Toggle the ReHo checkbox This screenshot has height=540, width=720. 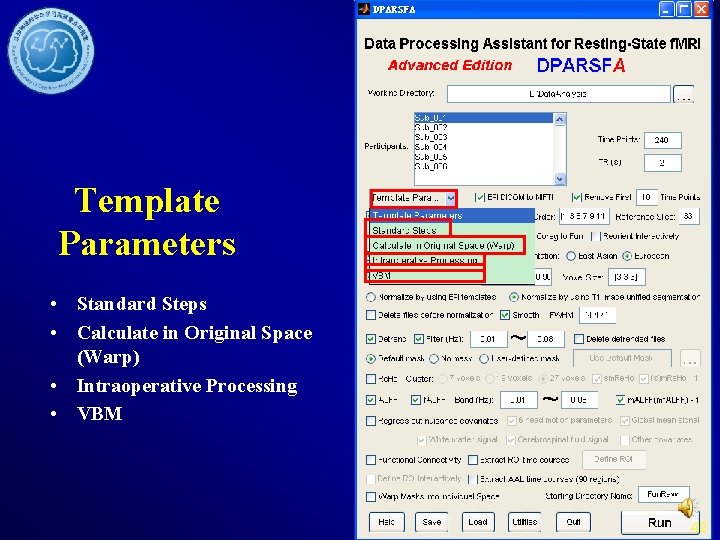click(x=371, y=379)
